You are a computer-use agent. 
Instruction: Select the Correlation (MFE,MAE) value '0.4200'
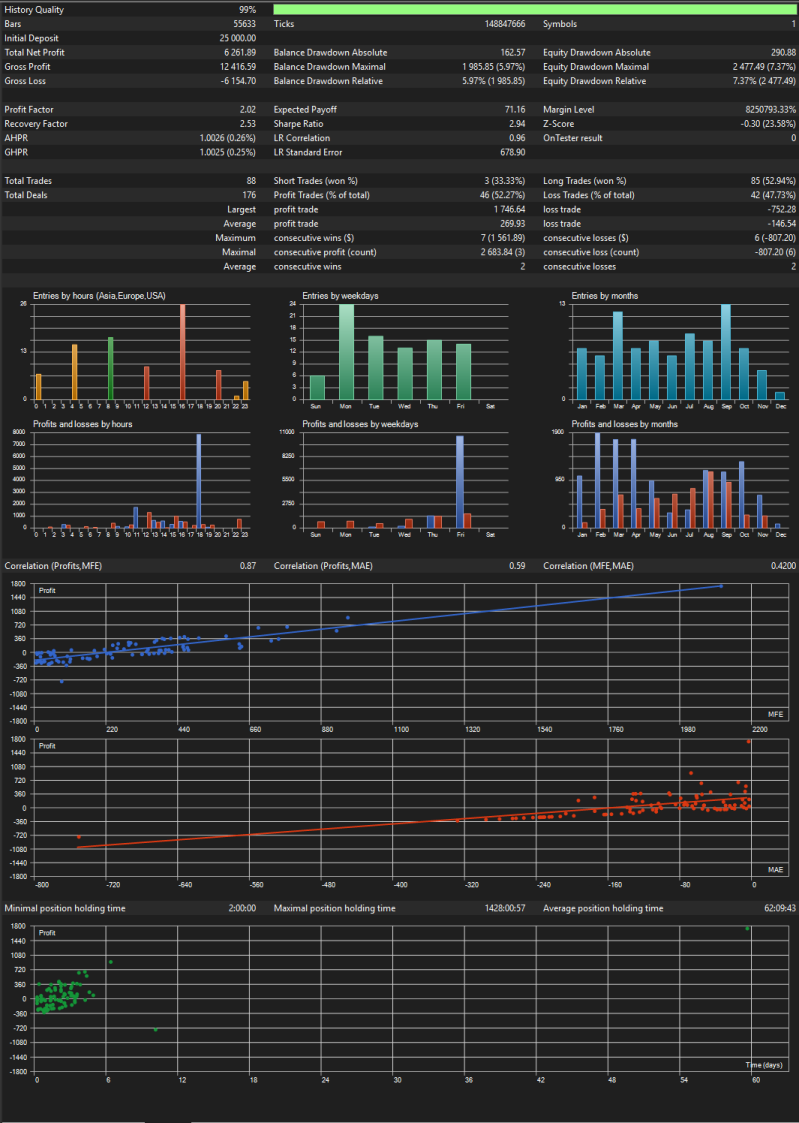coord(783,566)
